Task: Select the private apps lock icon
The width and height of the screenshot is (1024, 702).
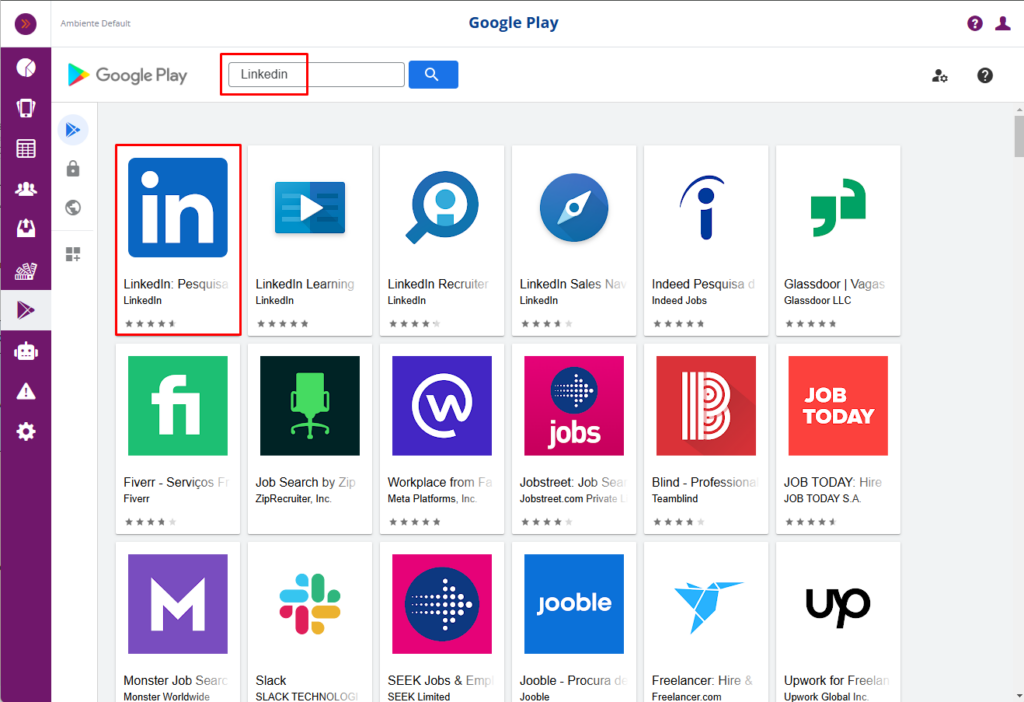Action: [x=73, y=168]
